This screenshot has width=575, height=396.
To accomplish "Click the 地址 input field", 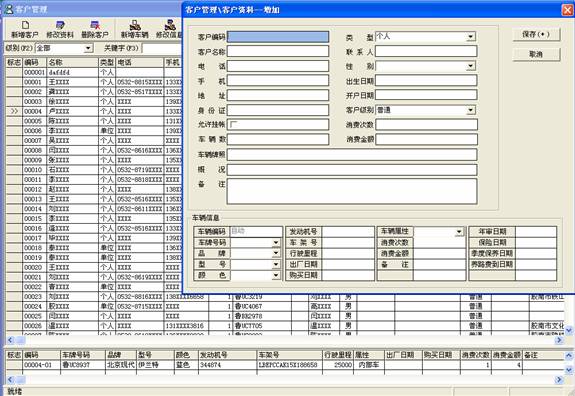I will click(278, 95).
